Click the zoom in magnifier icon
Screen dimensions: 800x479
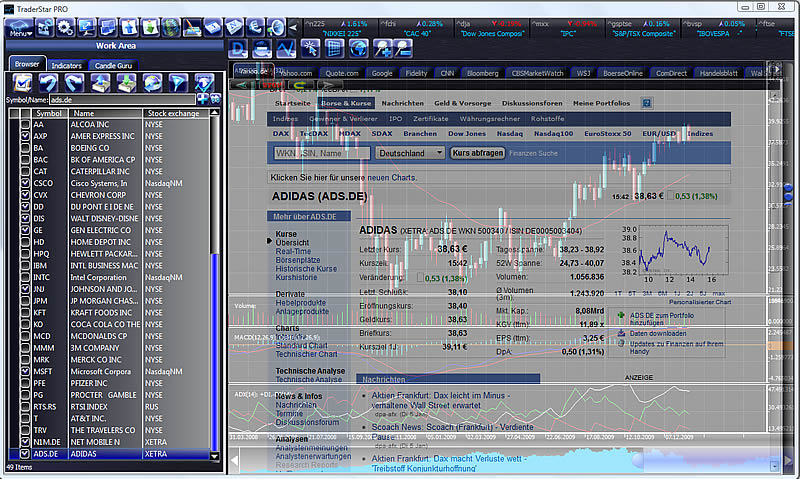pos(383,49)
